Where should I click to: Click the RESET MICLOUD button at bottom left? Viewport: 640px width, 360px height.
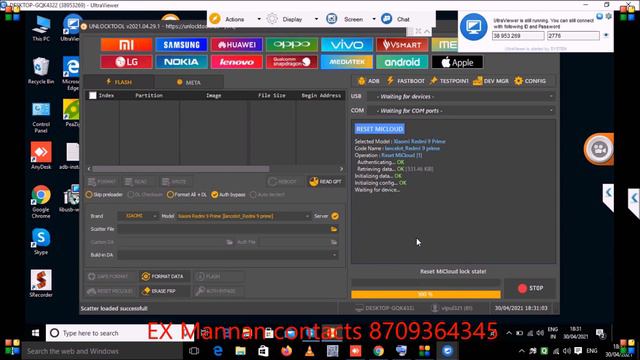pos(109,291)
